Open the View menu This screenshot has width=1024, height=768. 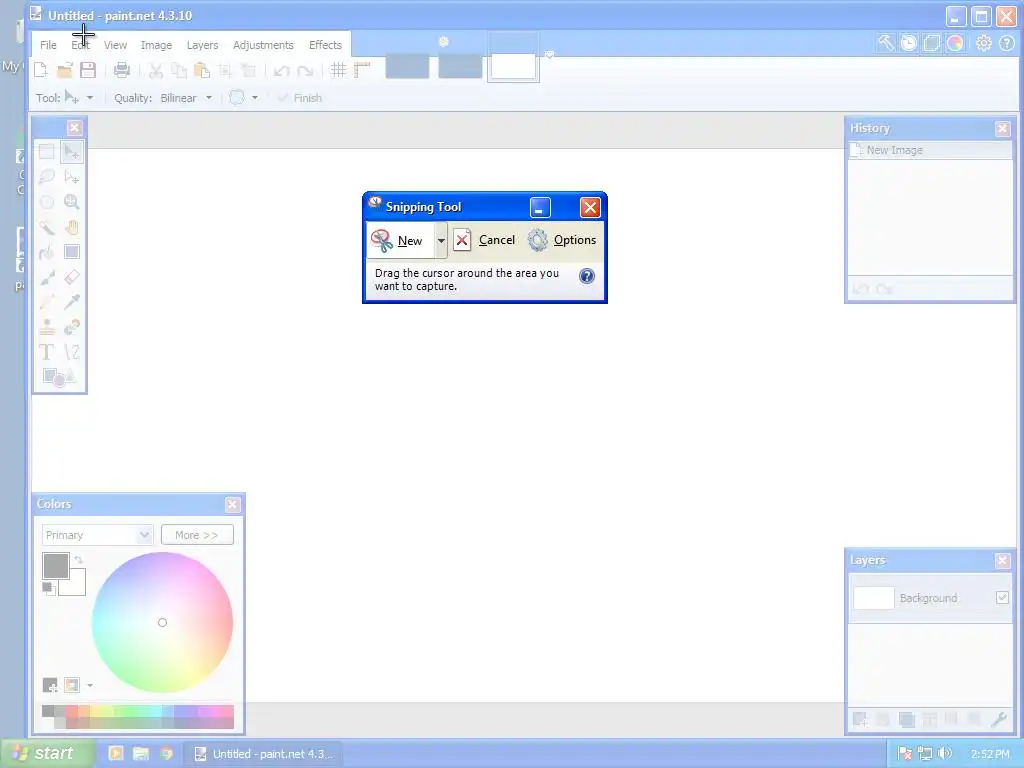pyautogui.click(x=115, y=45)
